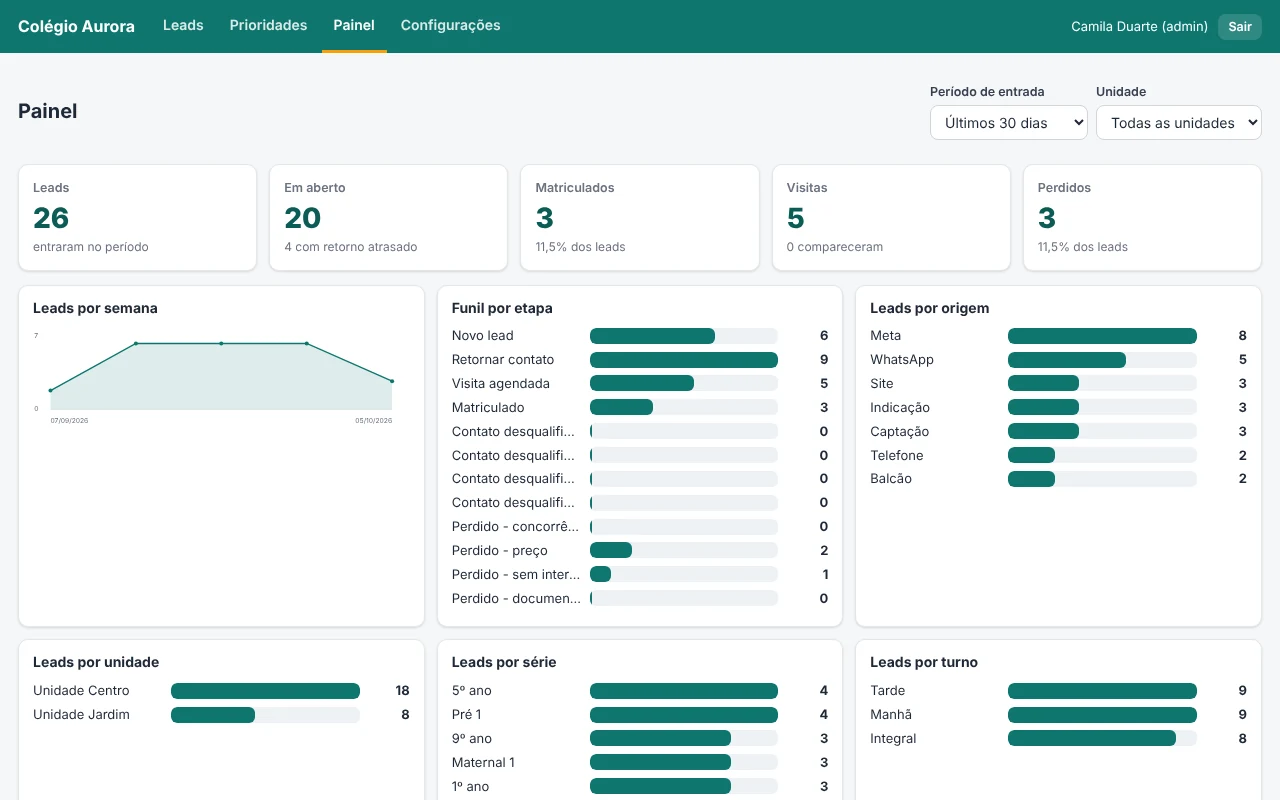Click the 9º ano série label
Image resolution: width=1280 pixels, height=800 pixels.
[x=472, y=739]
